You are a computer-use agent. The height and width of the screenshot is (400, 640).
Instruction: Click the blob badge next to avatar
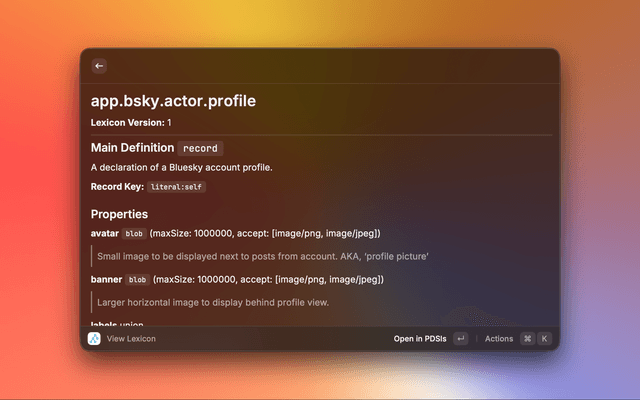click(134, 233)
